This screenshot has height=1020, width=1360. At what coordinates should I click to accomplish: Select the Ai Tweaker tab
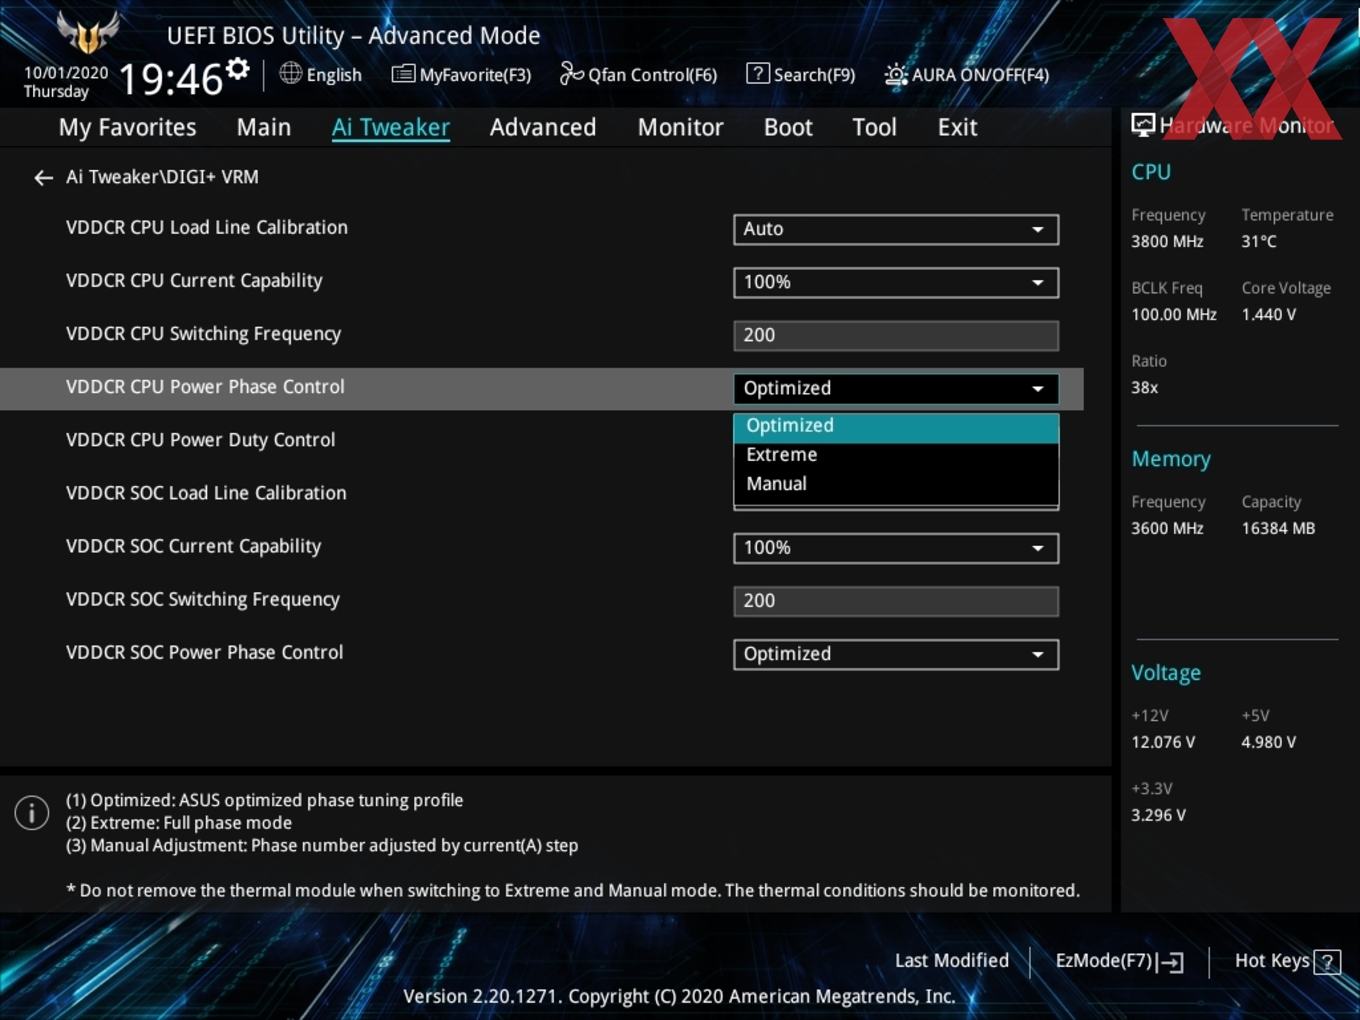coord(391,128)
